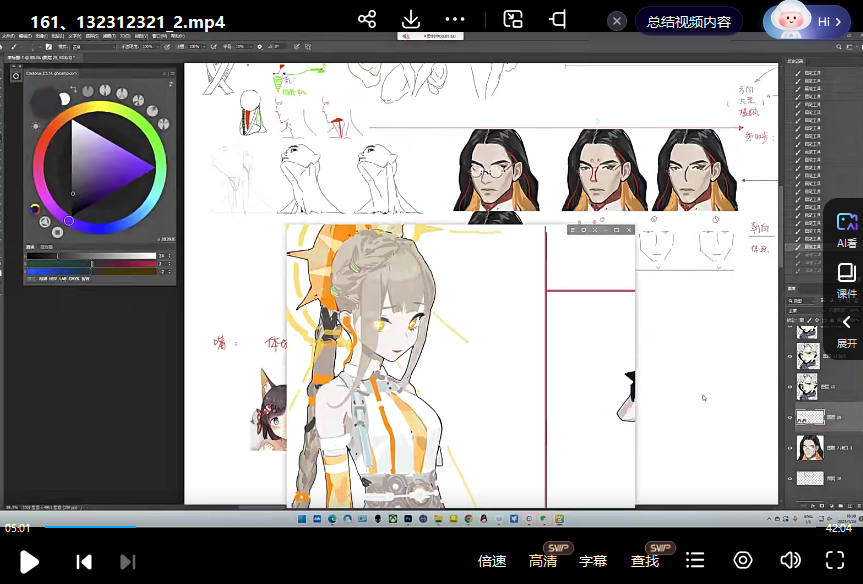Click the share icon in top bar

pos(367,20)
